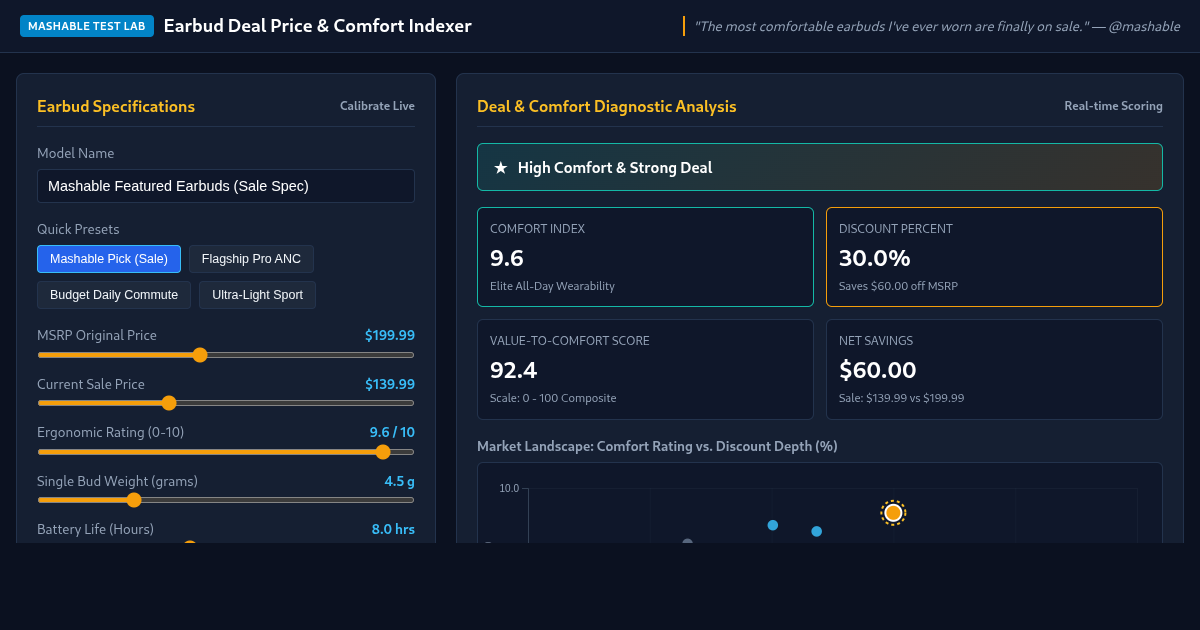Screen dimensions: 1200x630
Task: Click the Calibrate Live label
Action: point(377,106)
